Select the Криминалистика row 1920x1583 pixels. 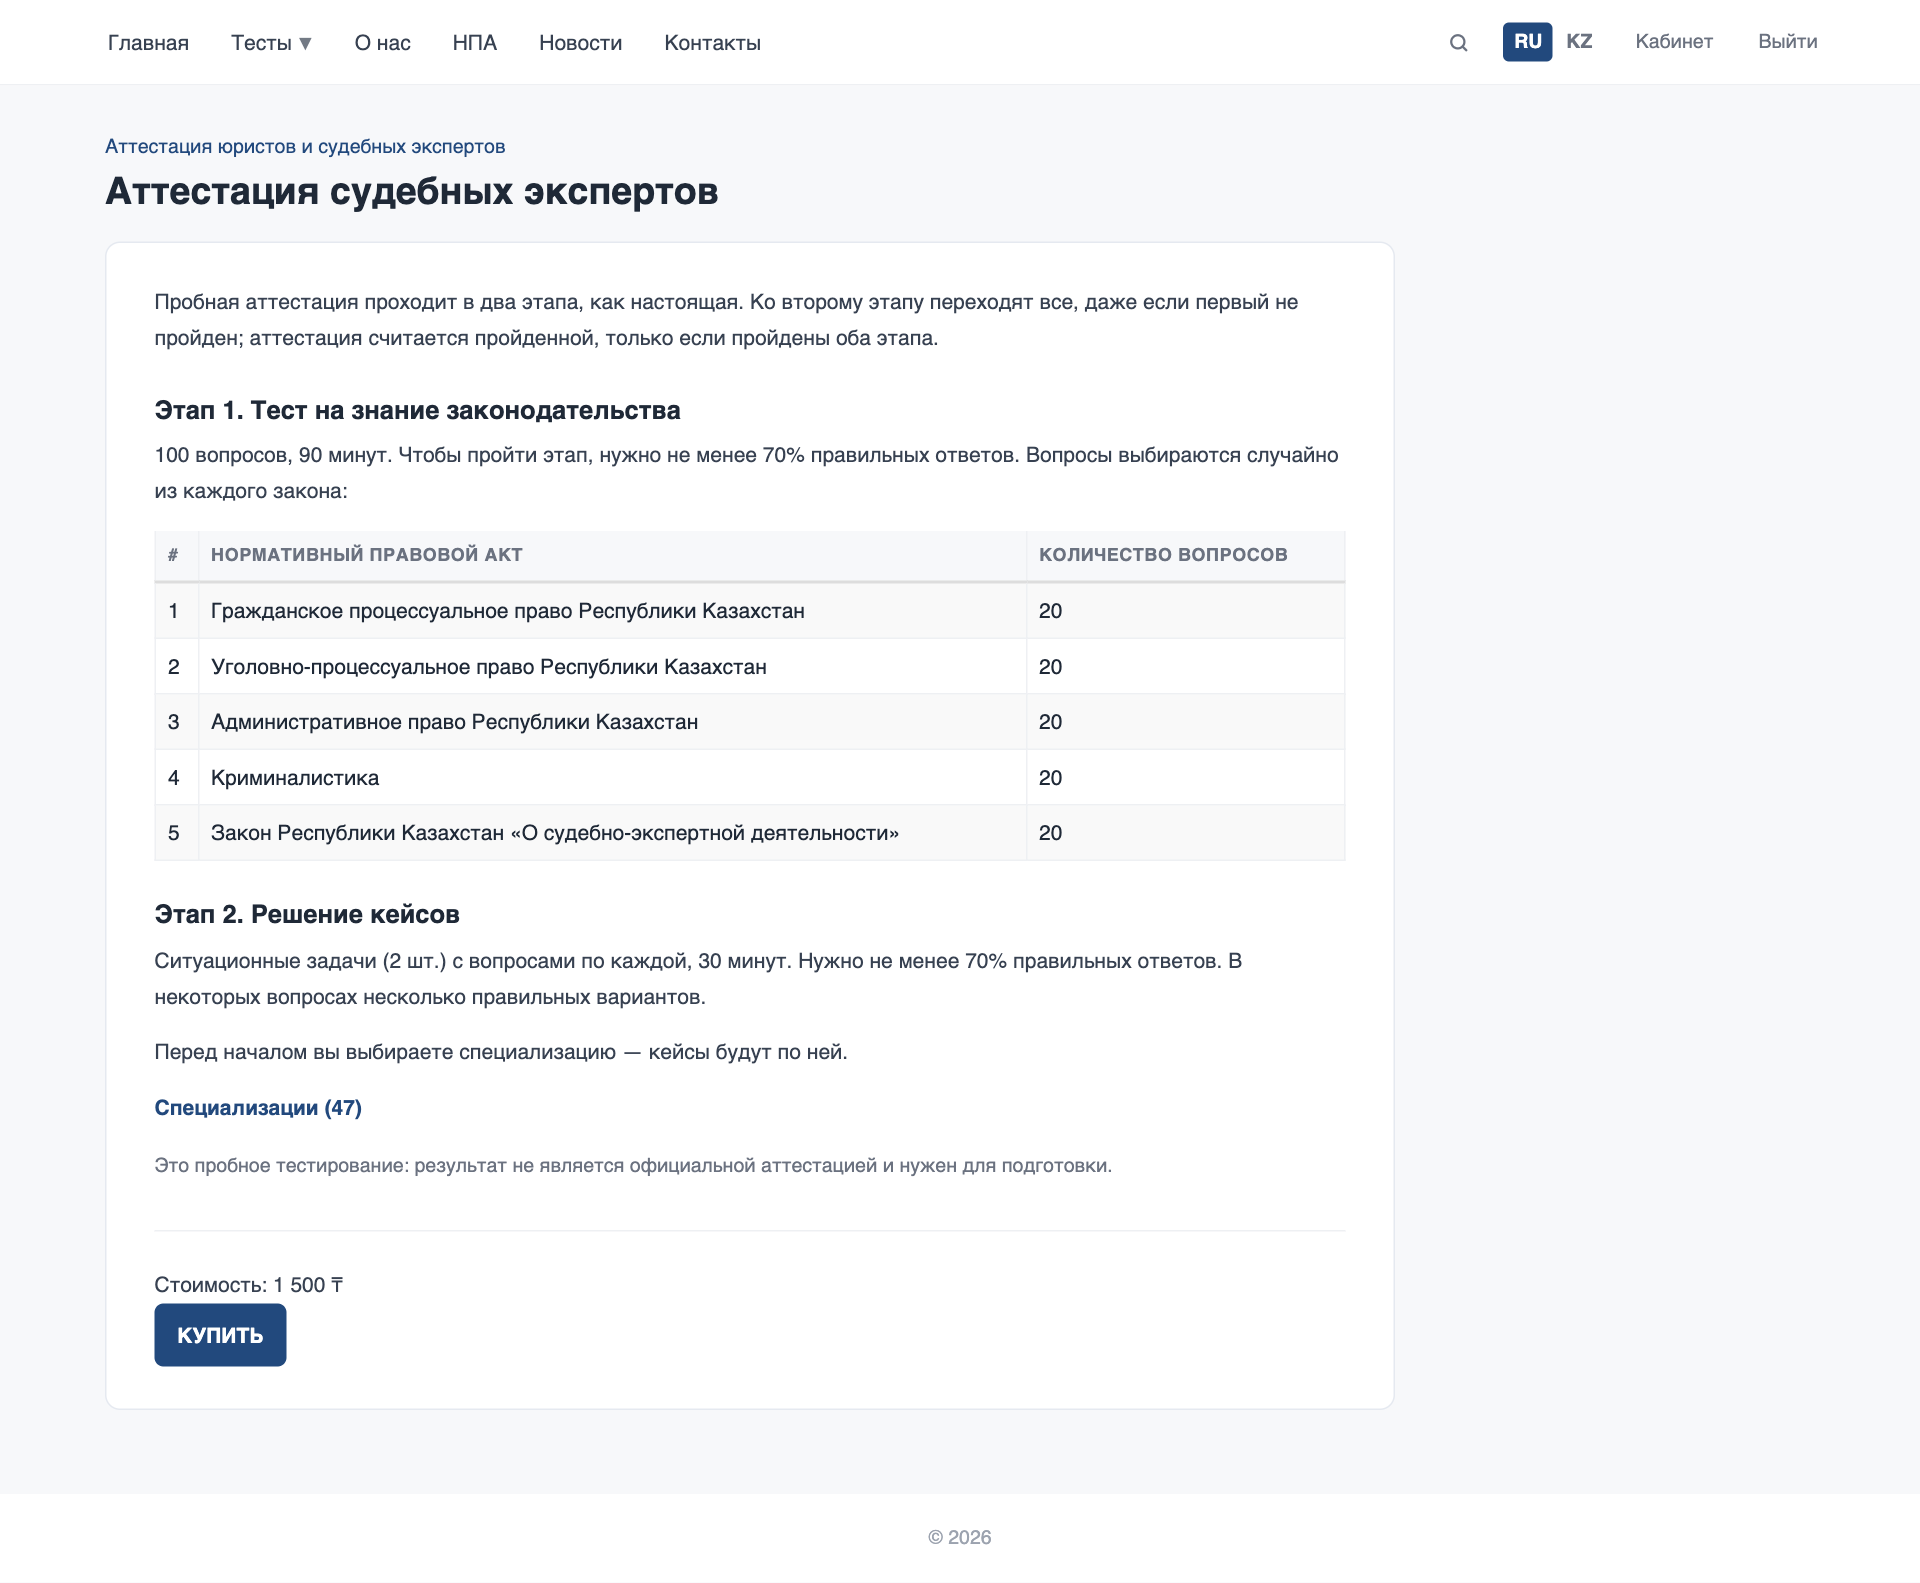(750, 778)
